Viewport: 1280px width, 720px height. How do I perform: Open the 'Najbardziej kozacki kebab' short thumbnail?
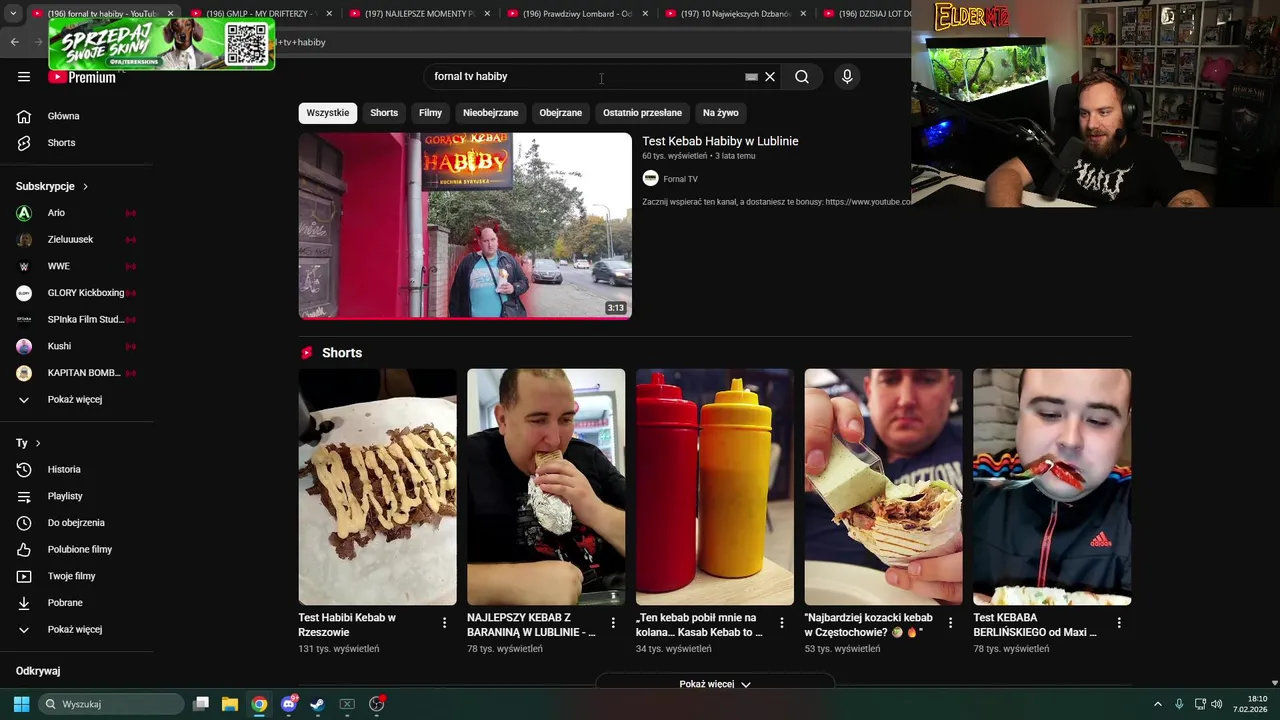click(x=883, y=487)
